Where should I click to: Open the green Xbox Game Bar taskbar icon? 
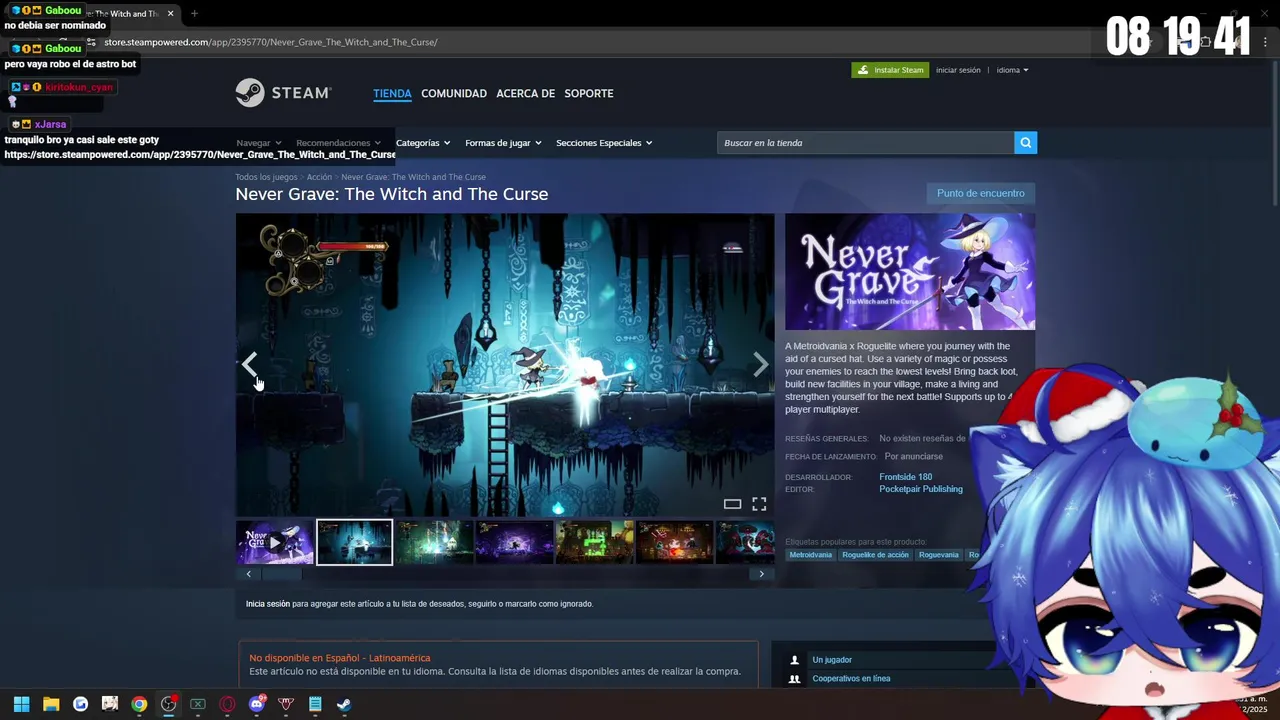coord(198,704)
